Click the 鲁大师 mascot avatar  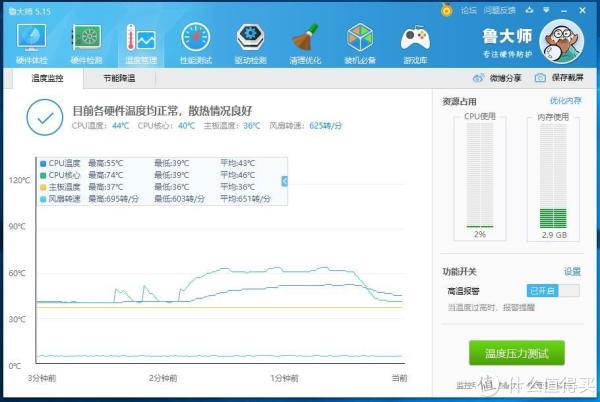click(561, 41)
